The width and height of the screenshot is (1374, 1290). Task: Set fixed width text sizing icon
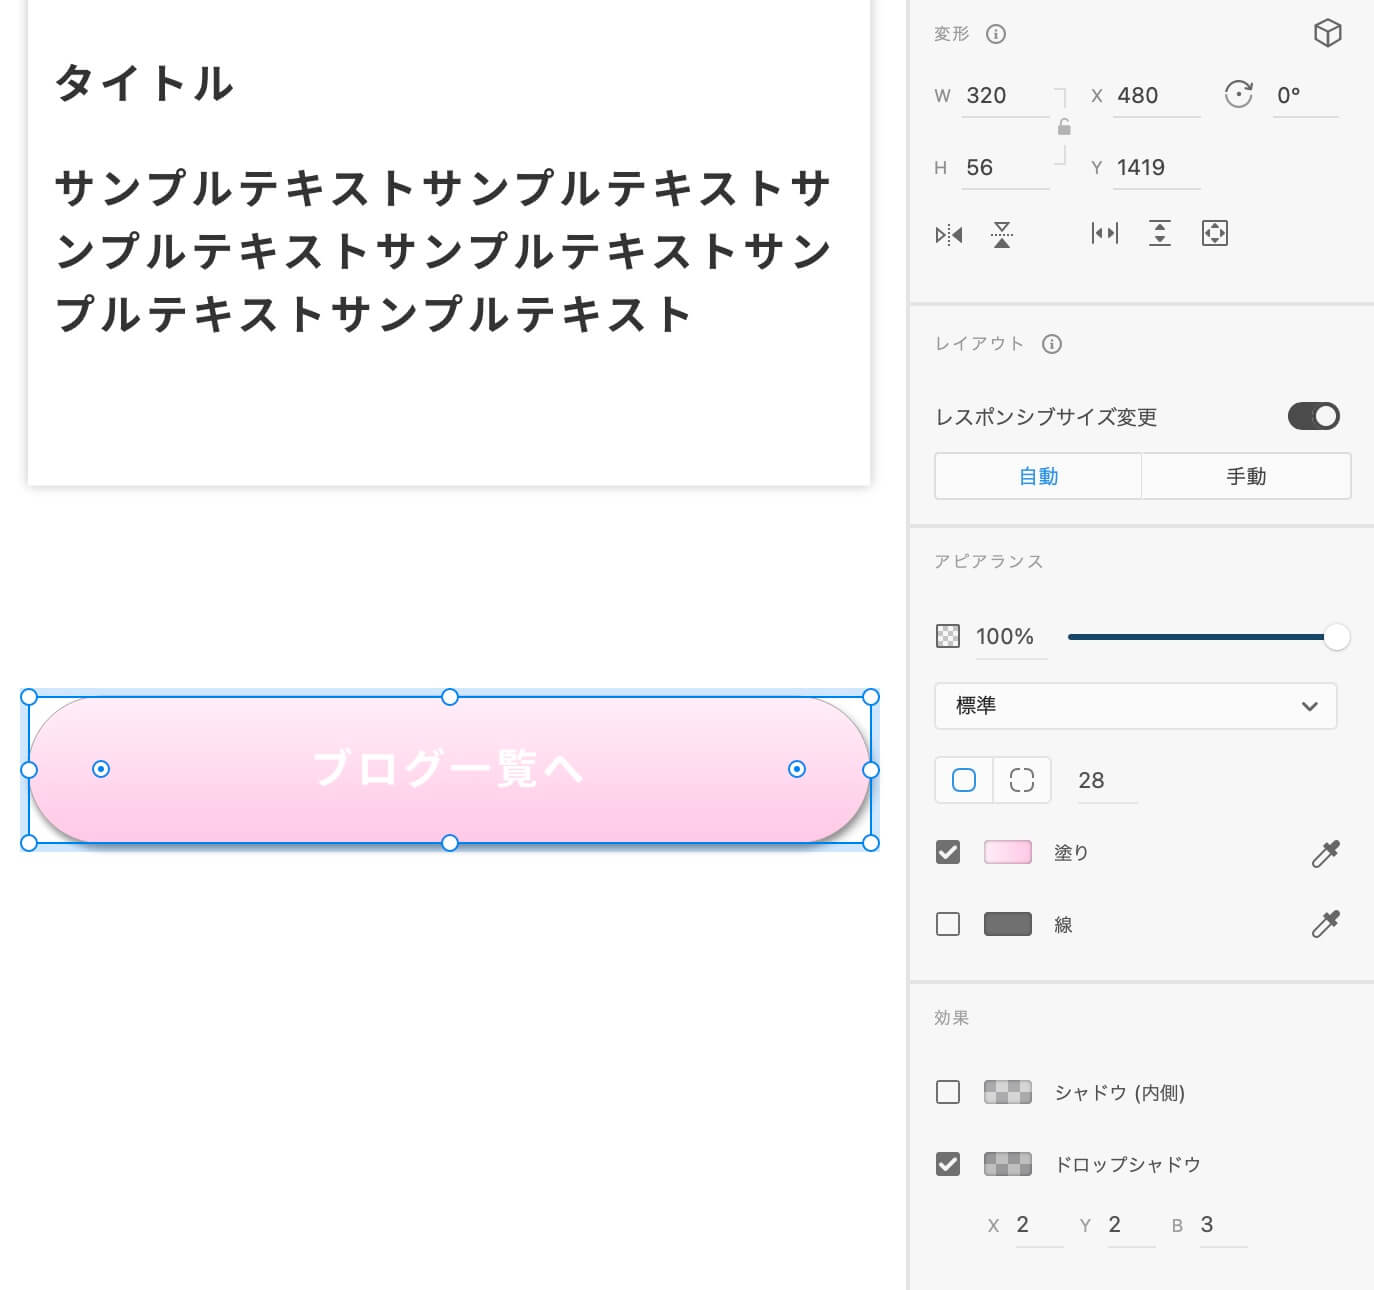pos(1105,234)
